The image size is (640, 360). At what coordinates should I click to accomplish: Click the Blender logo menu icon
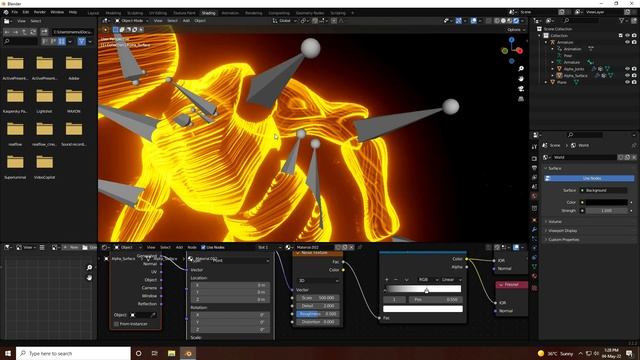(6, 12)
